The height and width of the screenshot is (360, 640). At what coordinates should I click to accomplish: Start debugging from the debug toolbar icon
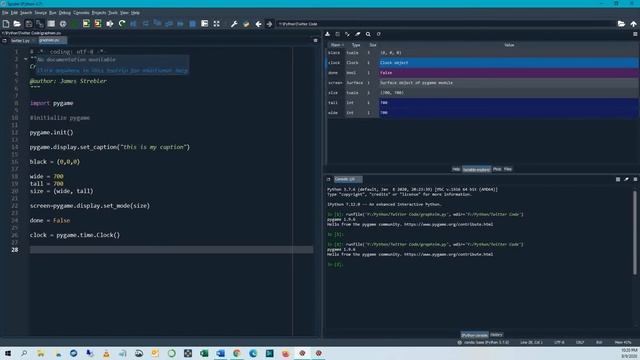(133, 24)
